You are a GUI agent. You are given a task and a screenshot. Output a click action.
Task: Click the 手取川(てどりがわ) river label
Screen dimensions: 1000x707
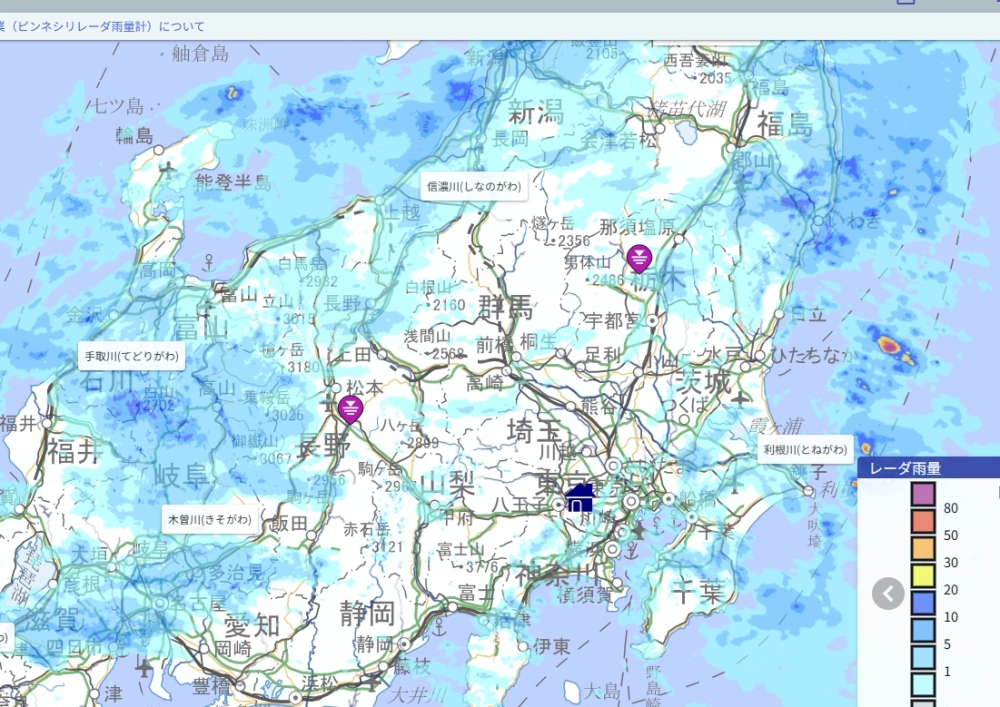point(131,356)
